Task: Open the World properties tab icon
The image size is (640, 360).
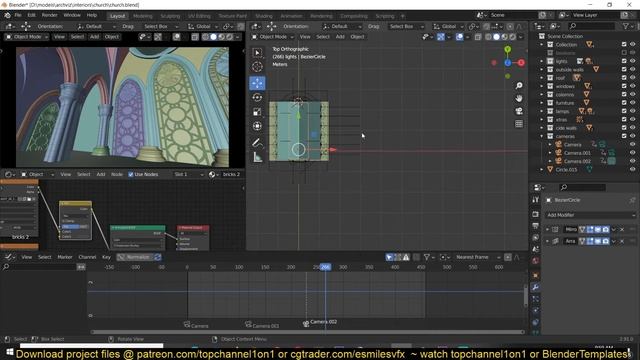Action: (x=536, y=261)
